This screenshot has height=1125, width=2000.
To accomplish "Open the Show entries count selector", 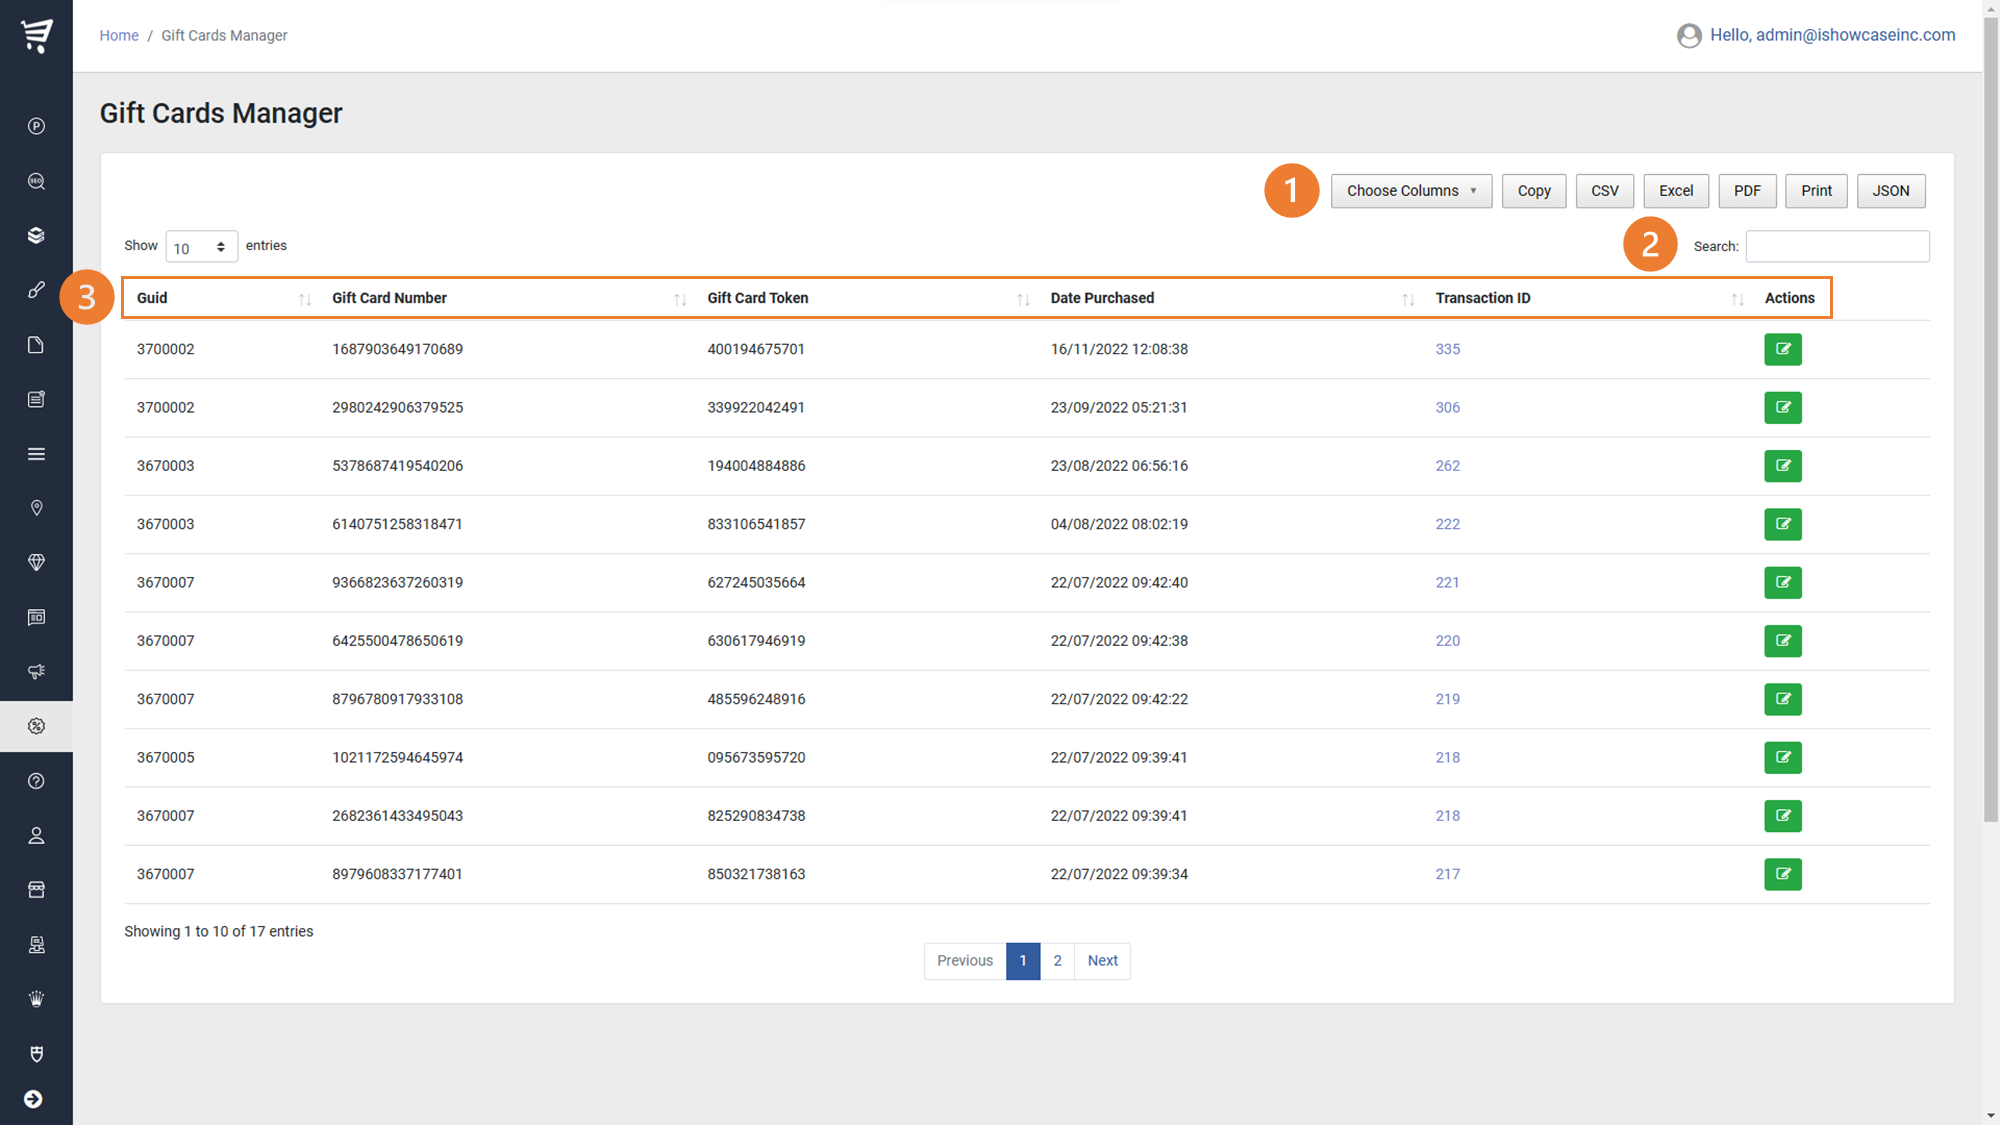I will click(200, 247).
